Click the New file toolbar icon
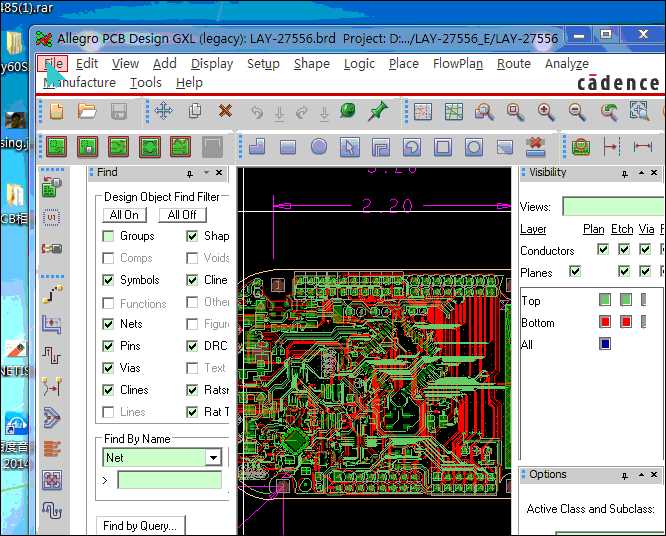This screenshot has height=536, width=666. pyautogui.click(x=56, y=112)
